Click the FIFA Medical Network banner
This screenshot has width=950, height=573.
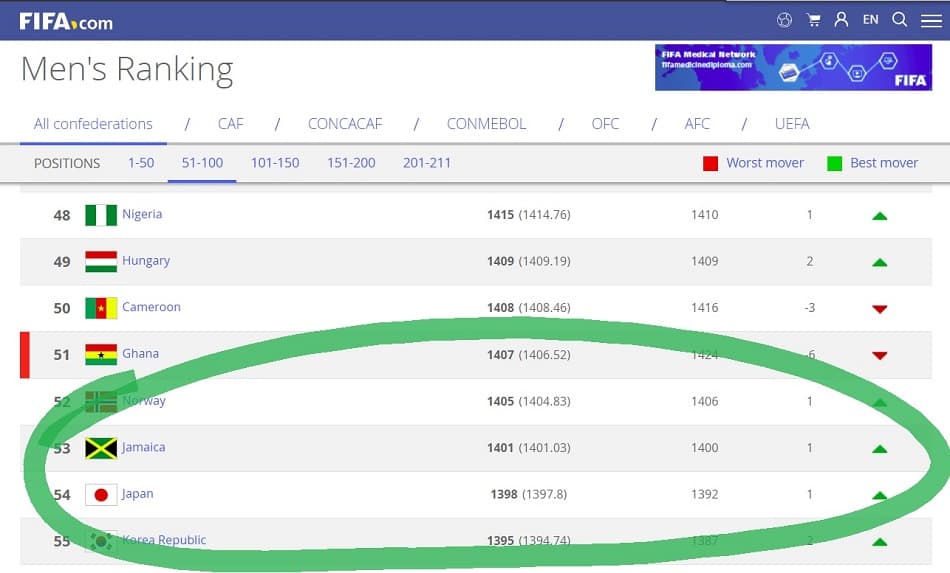coord(793,67)
